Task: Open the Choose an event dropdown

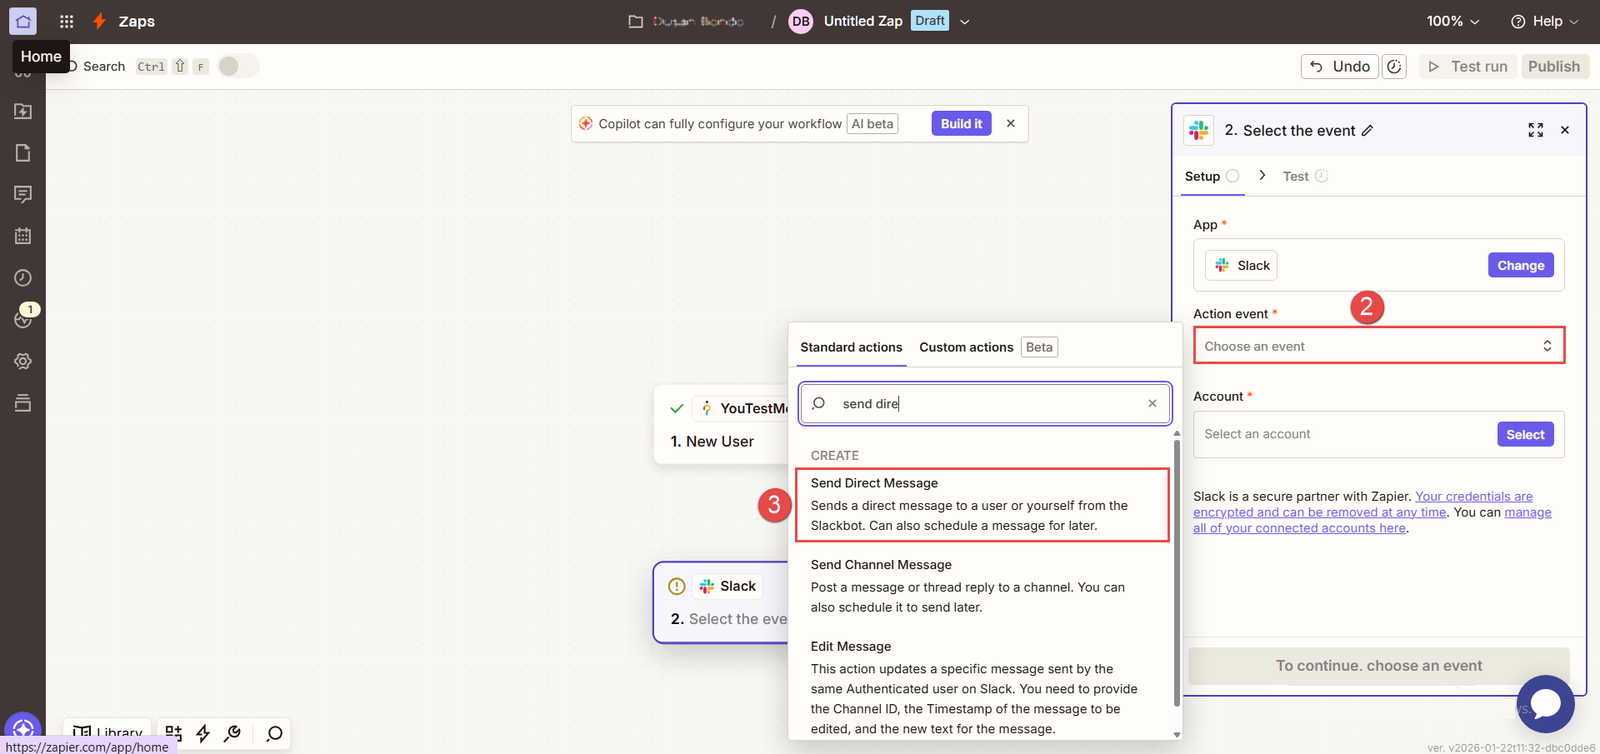Action: click(x=1378, y=346)
